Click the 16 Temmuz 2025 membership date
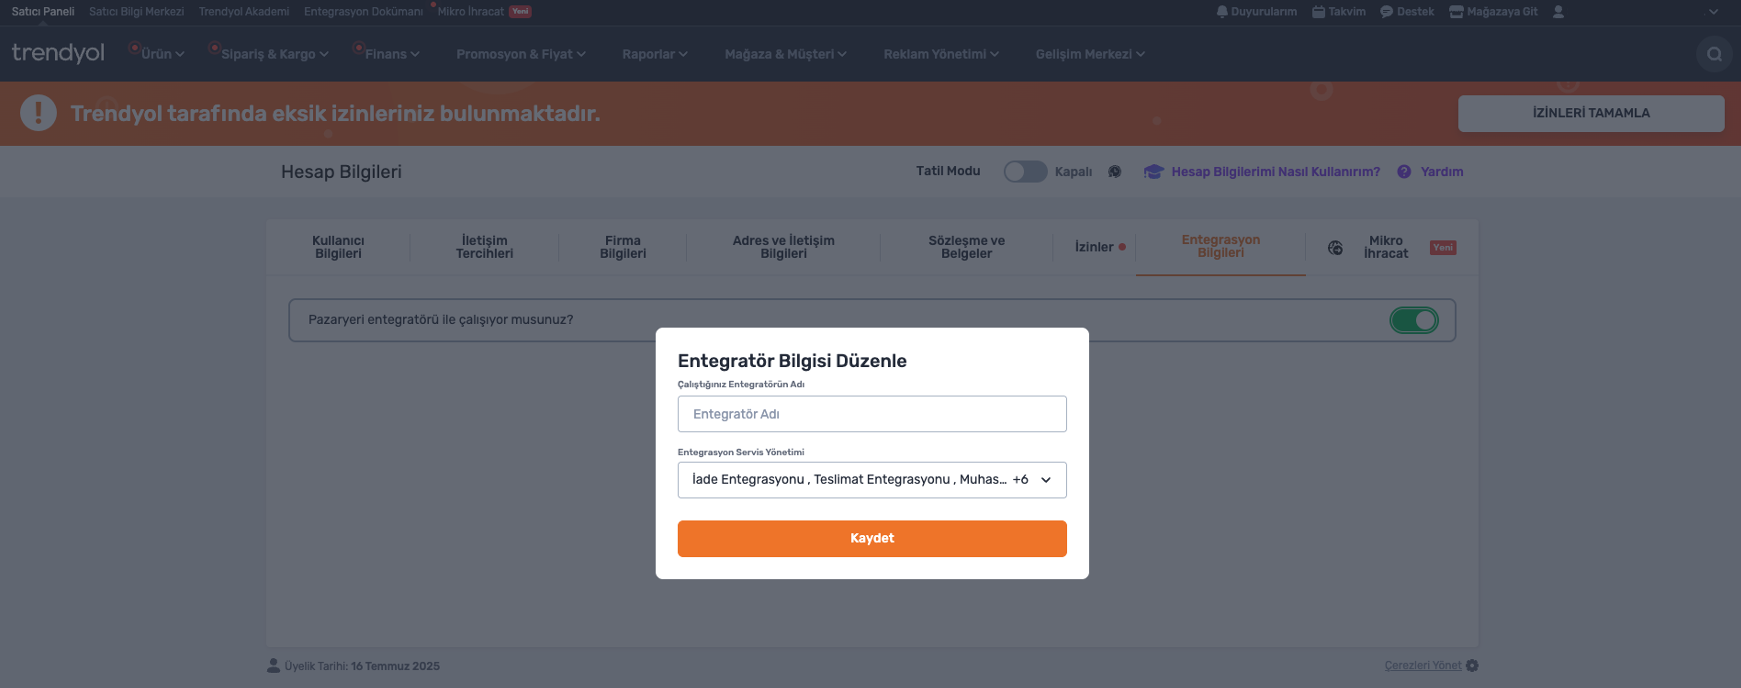This screenshot has height=688, width=1741. click(395, 666)
